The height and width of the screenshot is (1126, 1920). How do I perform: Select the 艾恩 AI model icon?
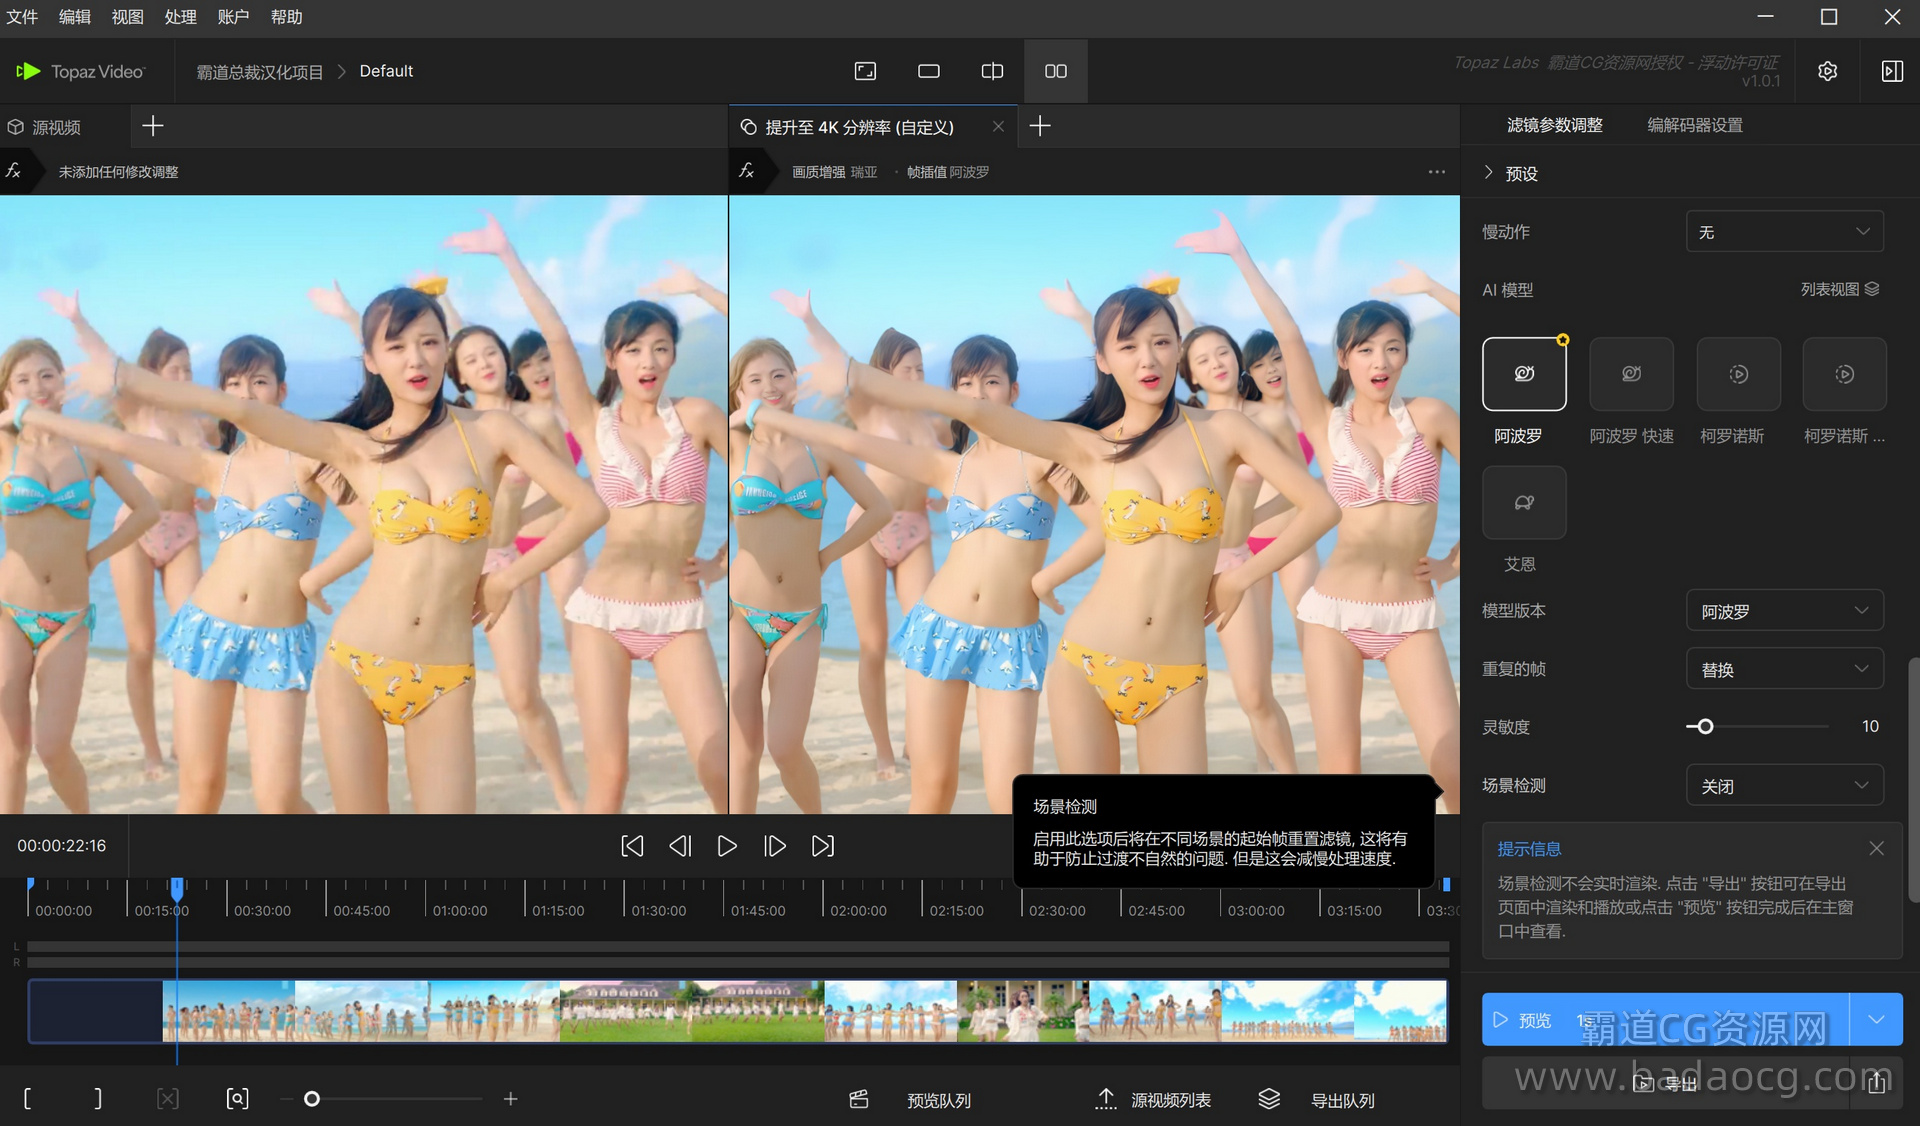(1524, 503)
